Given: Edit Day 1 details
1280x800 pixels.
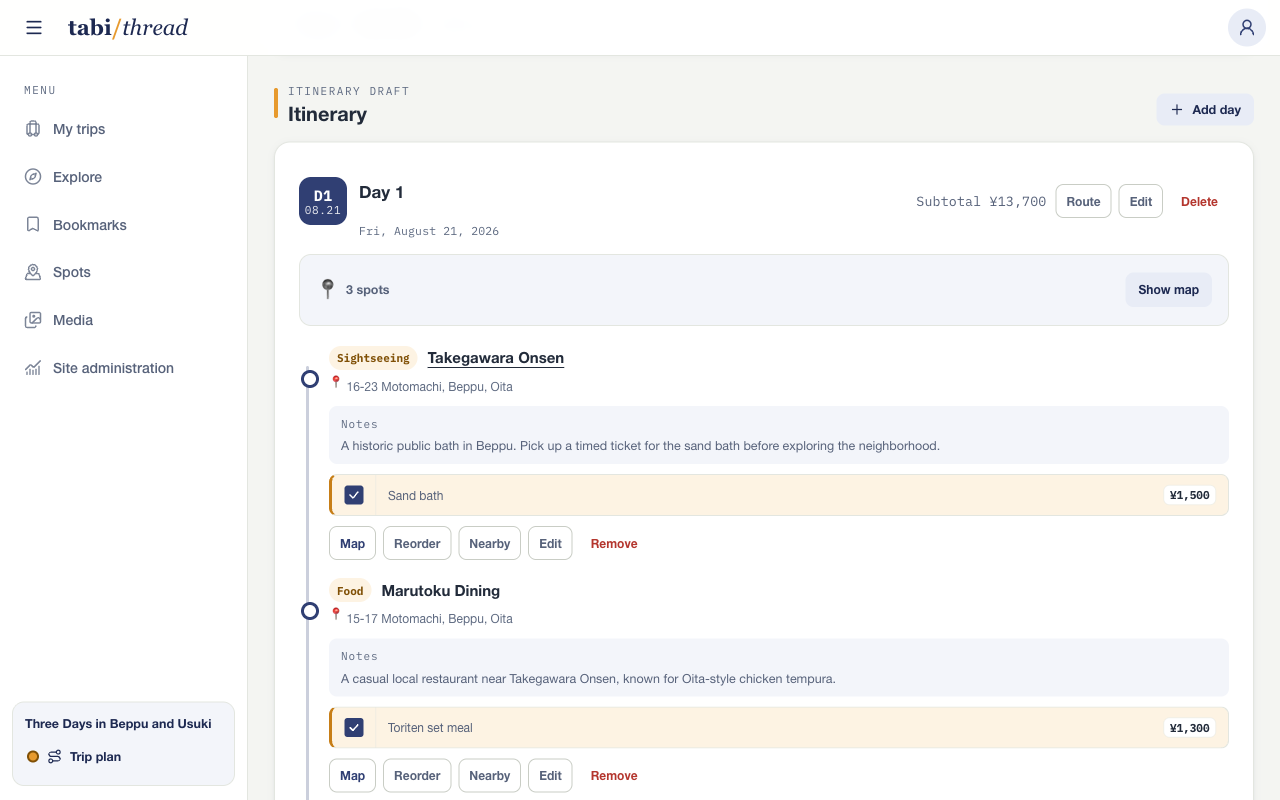Looking at the screenshot, I should pos(1141,201).
